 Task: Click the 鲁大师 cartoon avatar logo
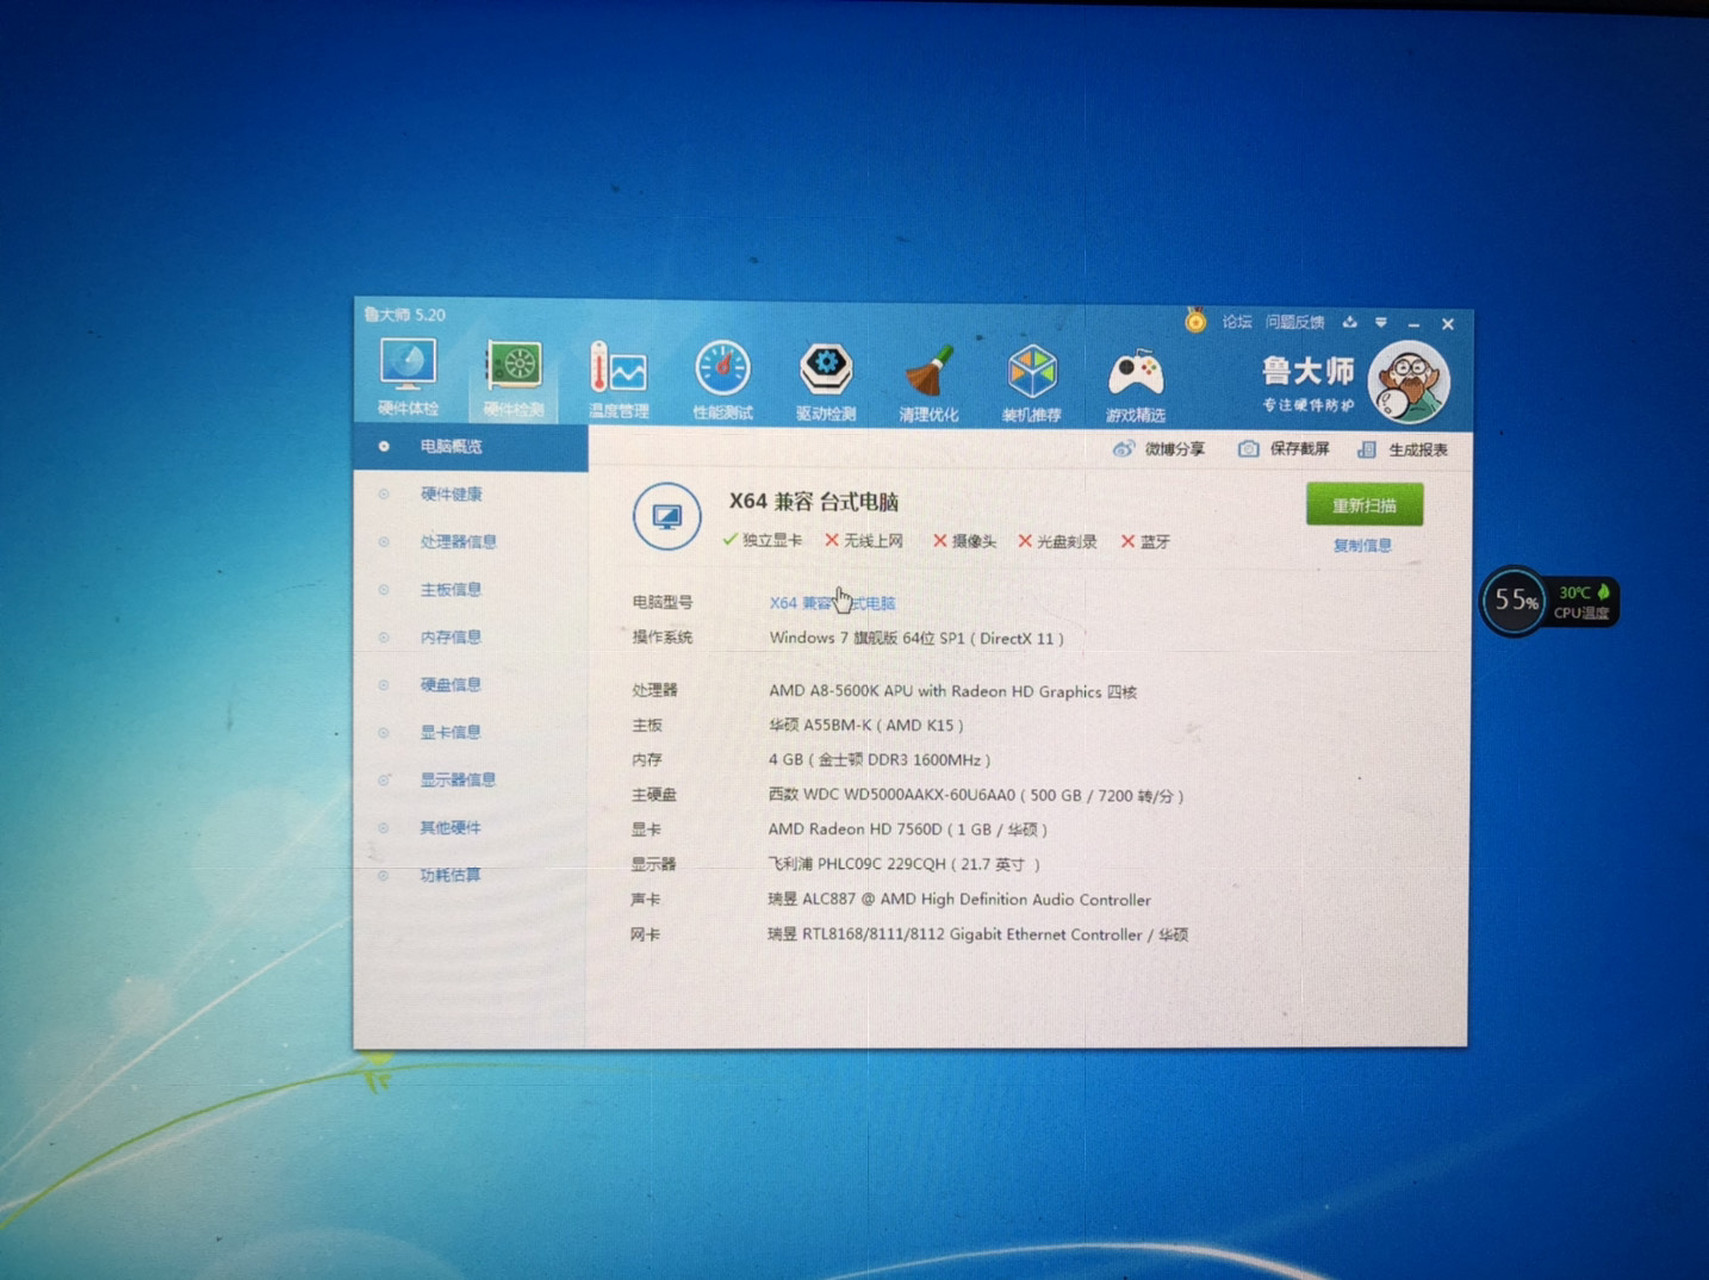(x=1409, y=381)
